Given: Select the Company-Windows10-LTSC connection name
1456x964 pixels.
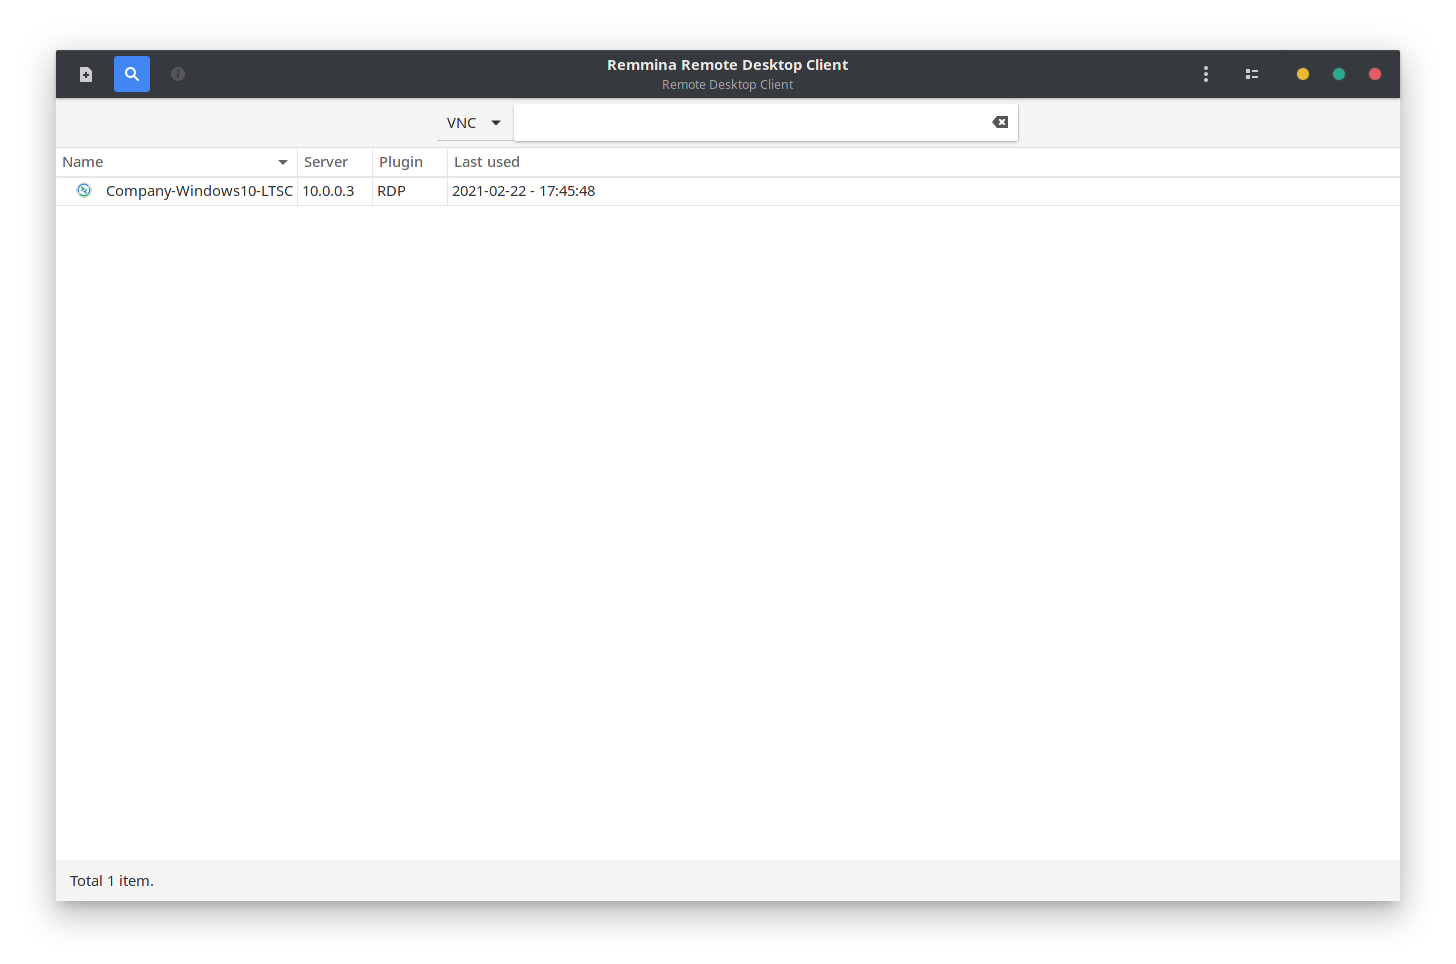Looking at the screenshot, I should tap(199, 191).
